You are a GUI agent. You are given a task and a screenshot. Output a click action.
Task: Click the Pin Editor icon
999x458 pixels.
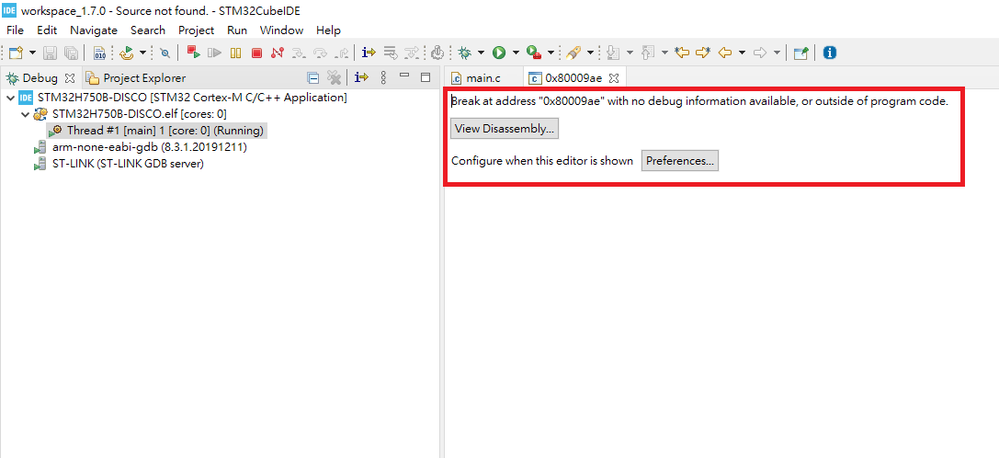click(x=801, y=53)
